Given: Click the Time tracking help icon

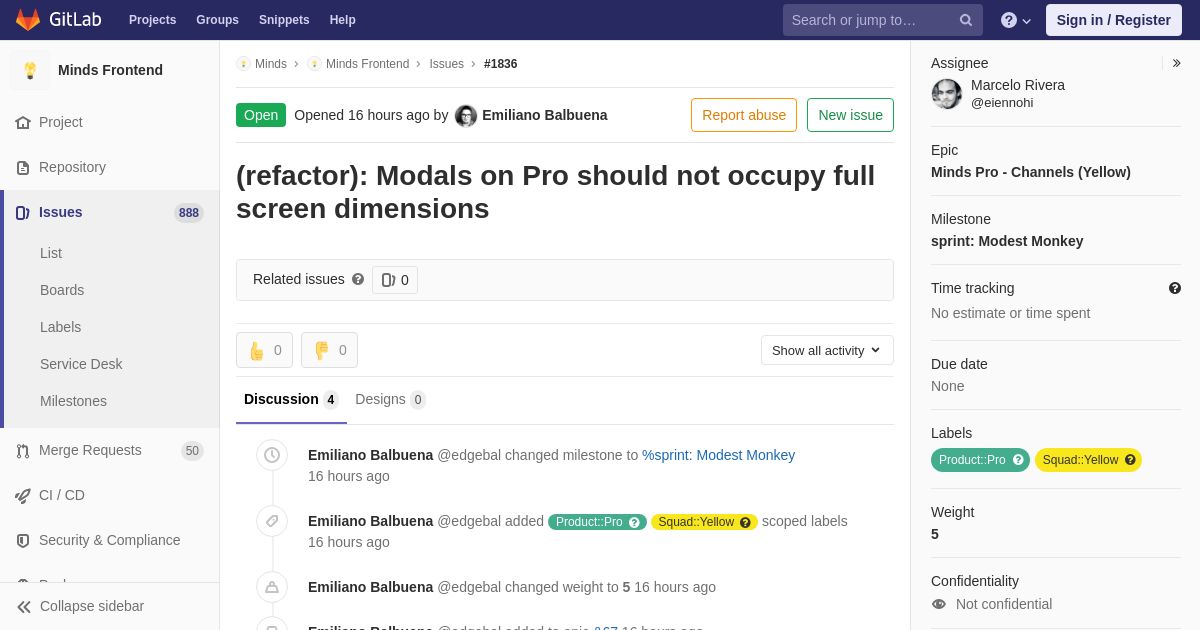Looking at the screenshot, I should [x=1175, y=288].
